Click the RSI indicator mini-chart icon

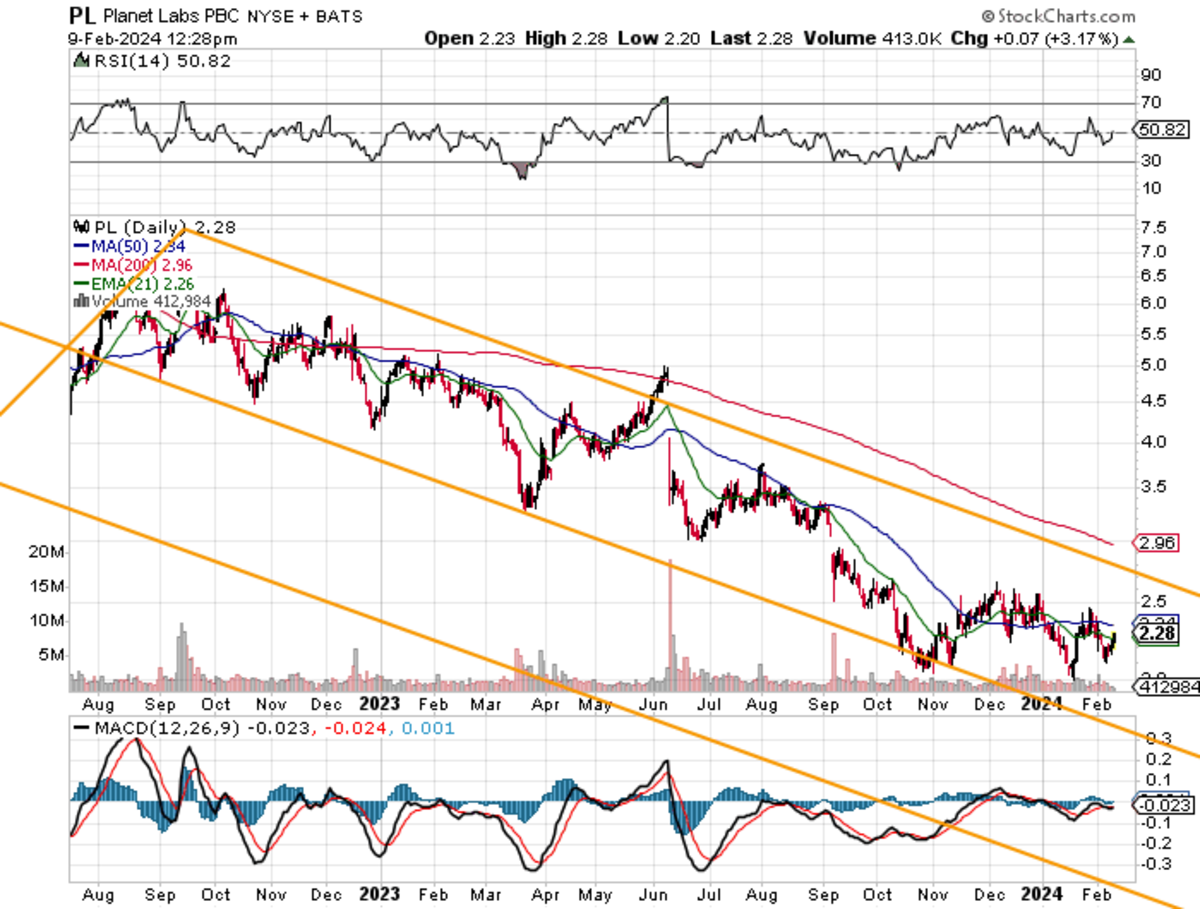coord(81,60)
